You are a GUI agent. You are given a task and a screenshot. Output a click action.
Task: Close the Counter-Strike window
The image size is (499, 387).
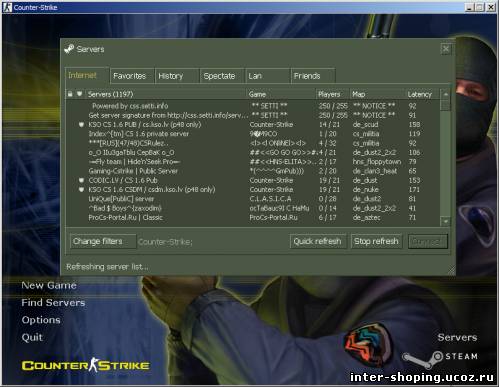point(491,7)
